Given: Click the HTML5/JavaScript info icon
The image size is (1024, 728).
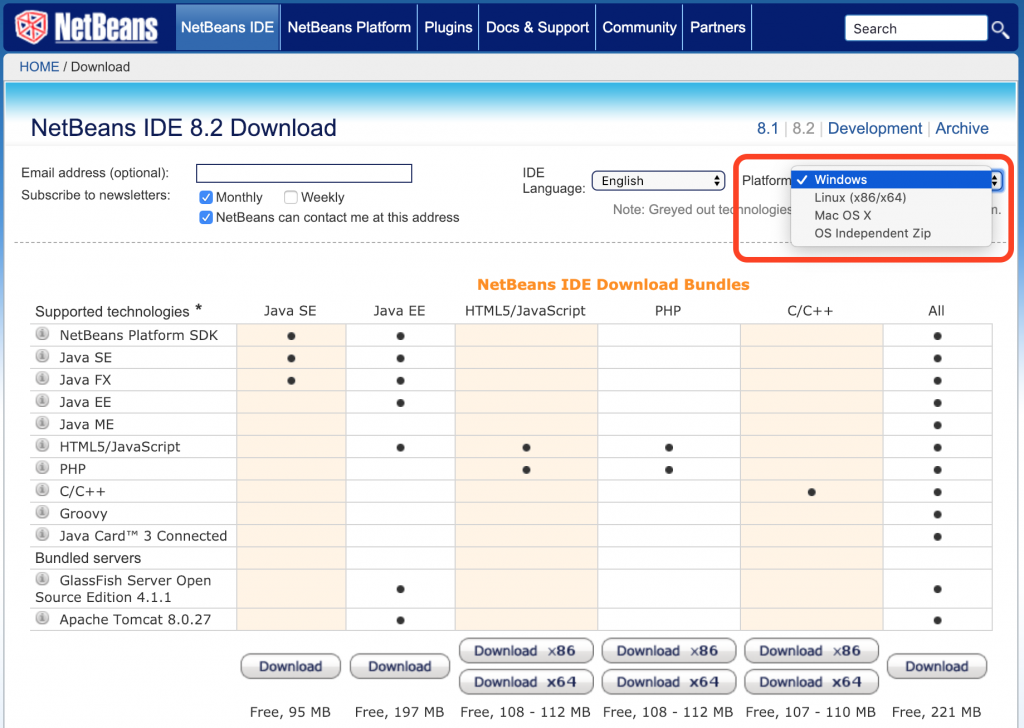Looking at the screenshot, I should click(x=41, y=446).
